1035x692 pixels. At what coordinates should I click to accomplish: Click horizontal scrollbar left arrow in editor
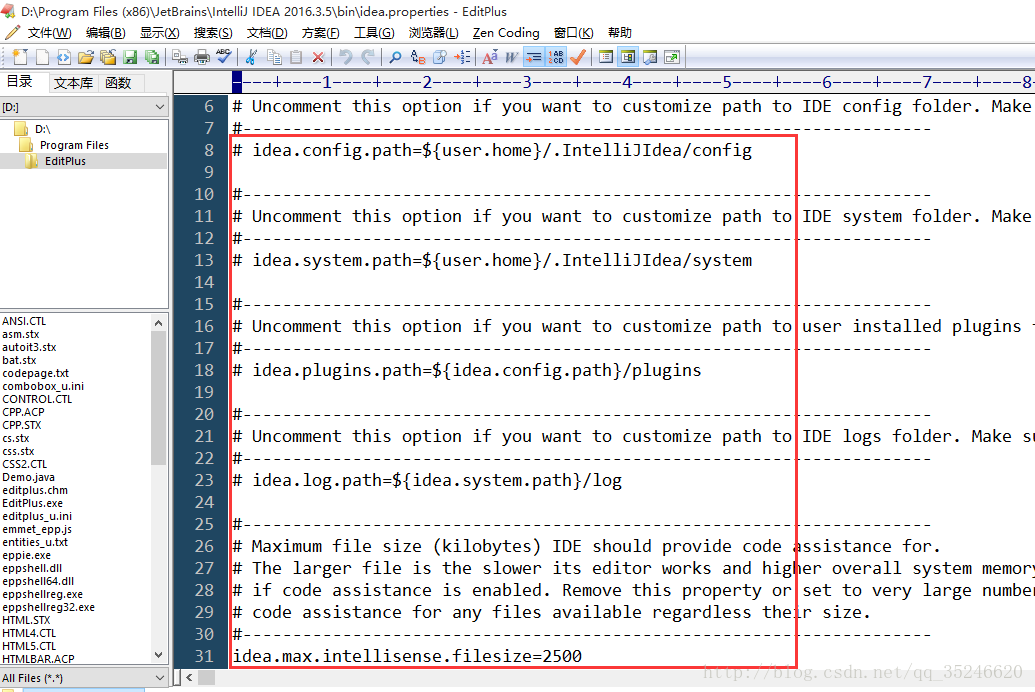[x=189, y=677]
